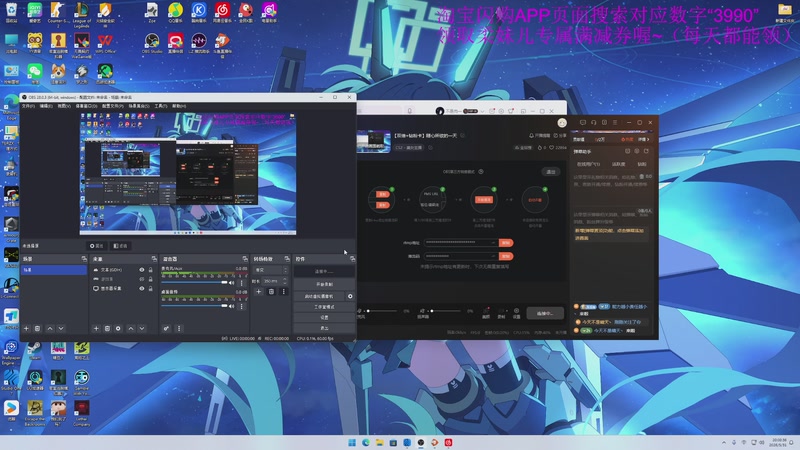800x450 pixels.
Task: Click 开播提醒 bell in streaming companion
Action: (540, 136)
